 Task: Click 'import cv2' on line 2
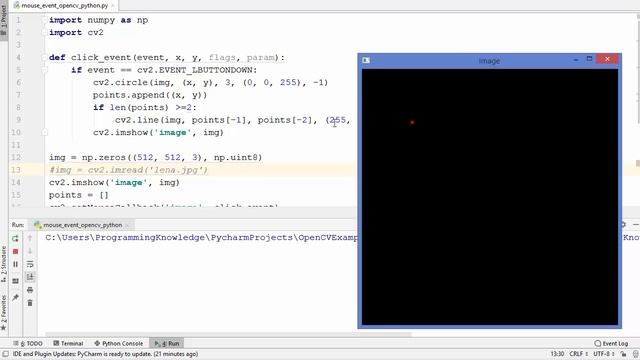[76, 32]
